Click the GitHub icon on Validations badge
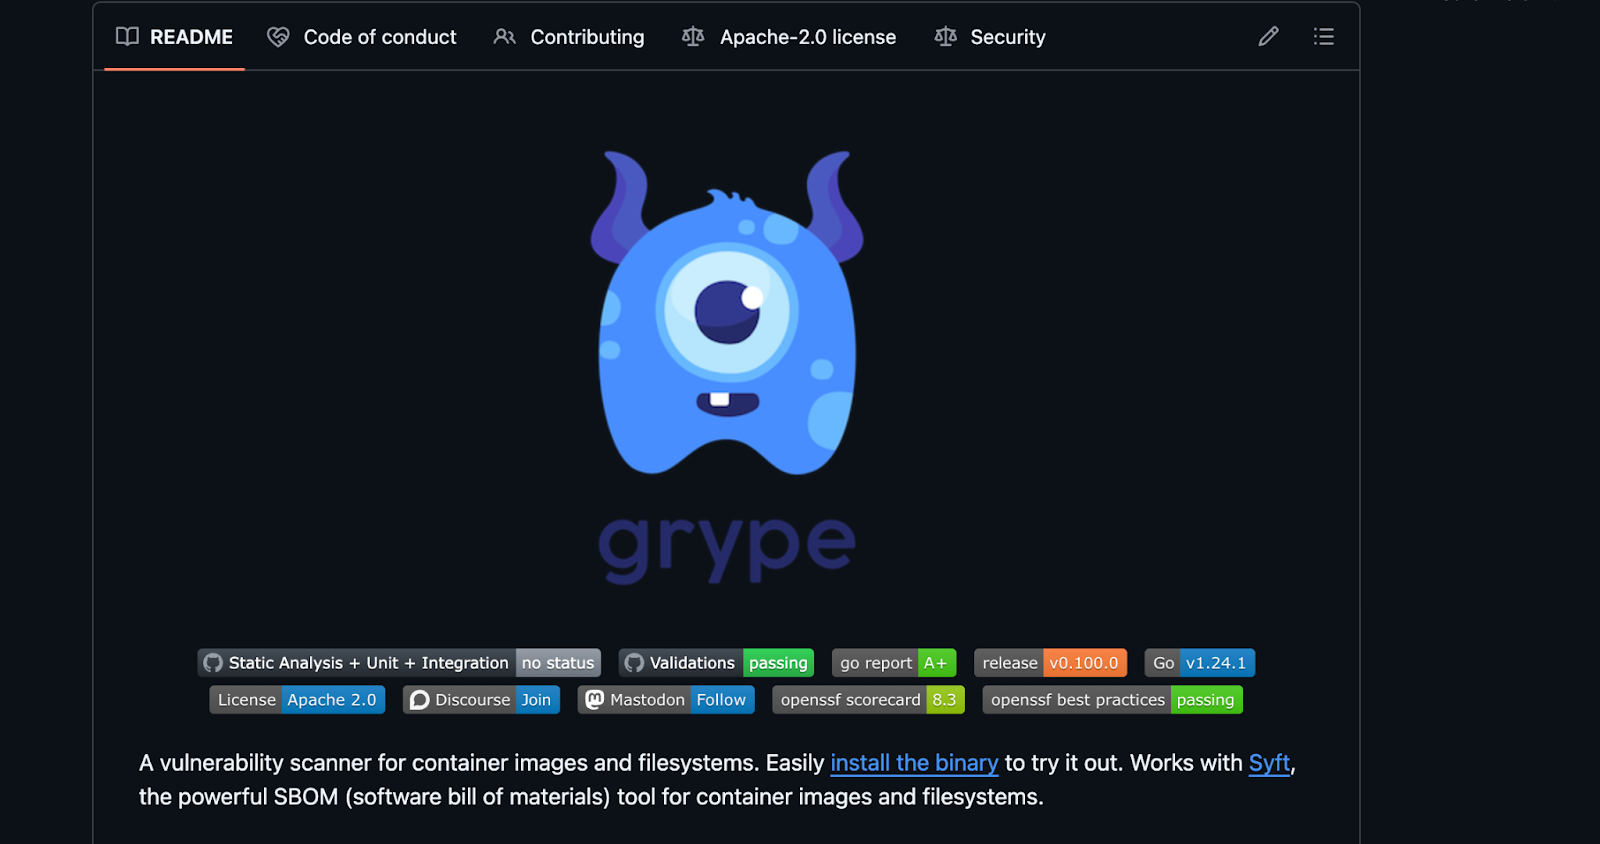 click(x=634, y=663)
